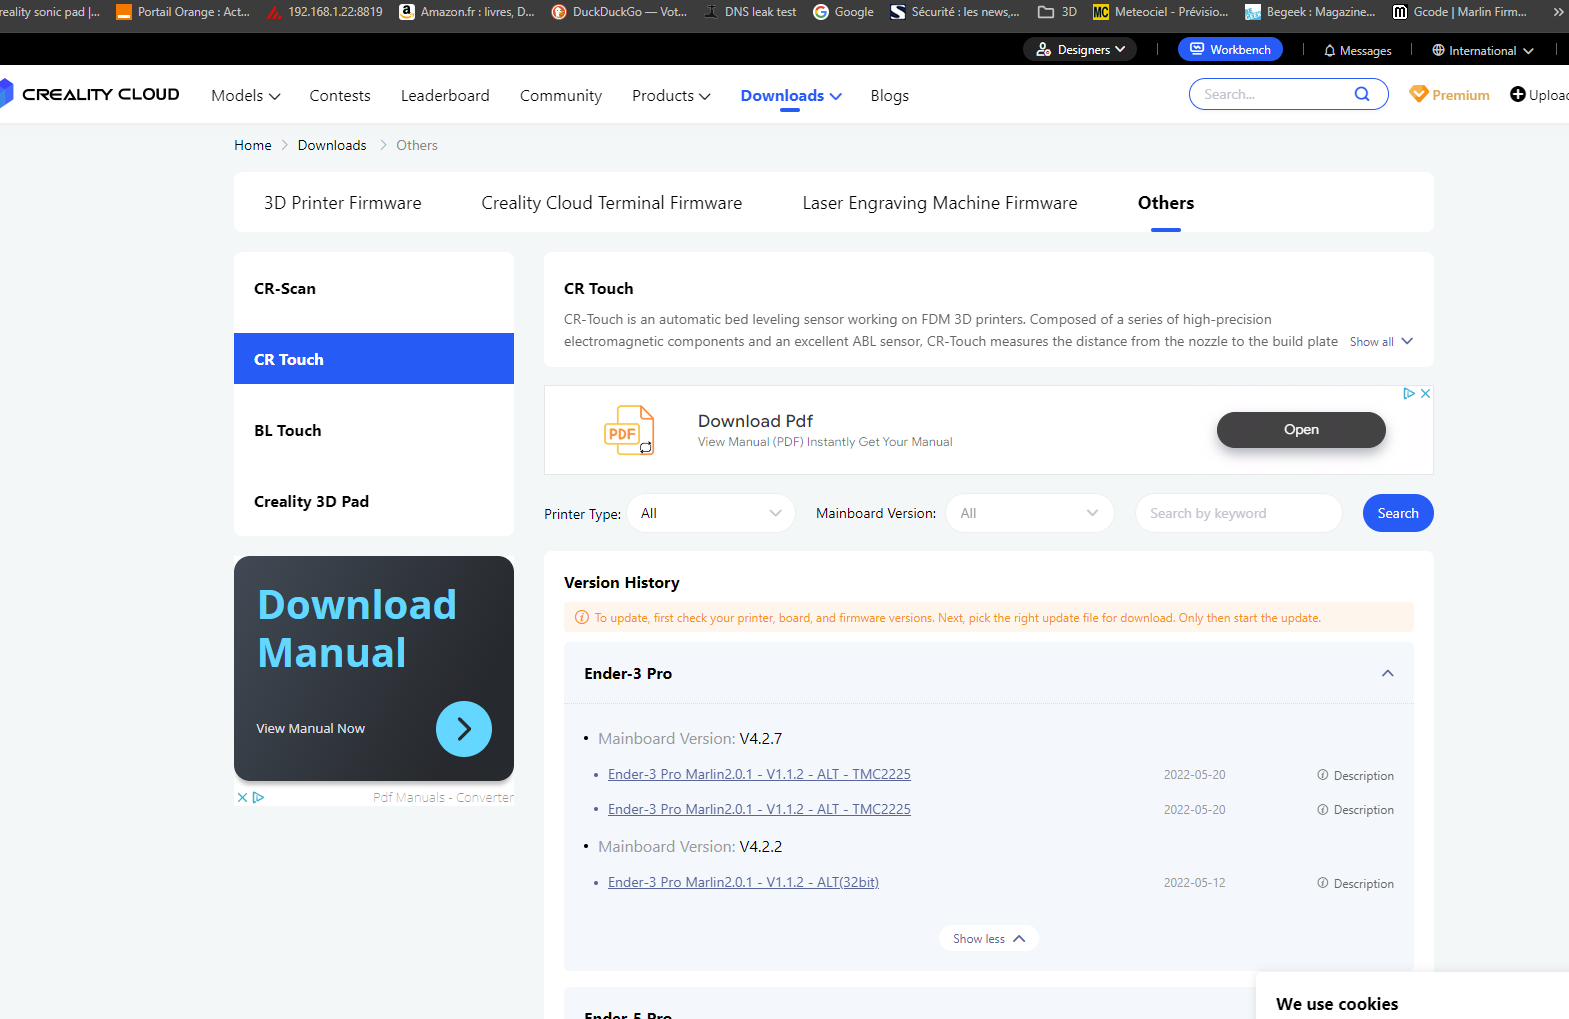Open the Ender-3 Pro ALT(32bit) firmware link
The width and height of the screenshot is (1569, 1019).
pos(743,882)
